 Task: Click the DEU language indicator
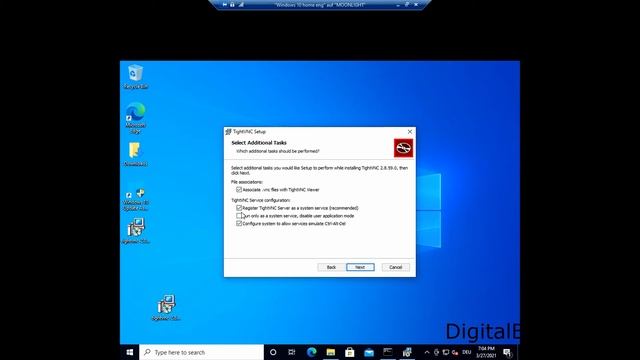tap(467, 352)
